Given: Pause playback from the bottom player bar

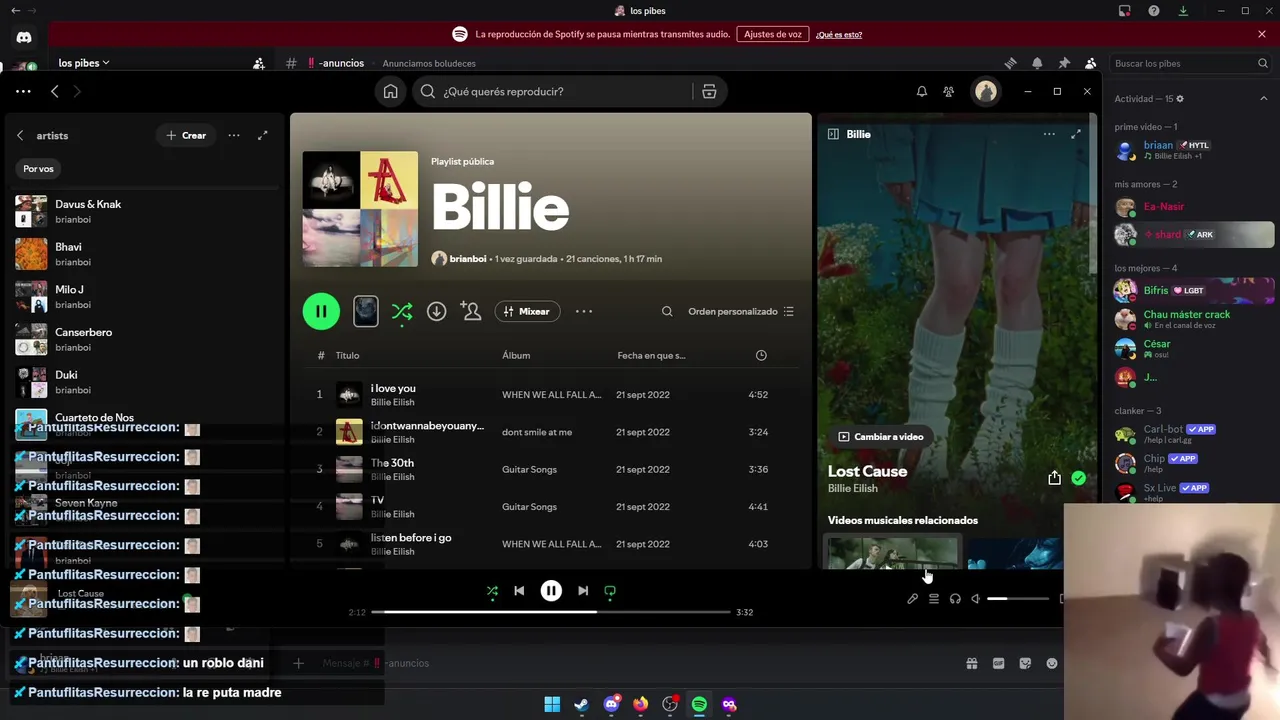Looking at the screenshot, I should point(551,591).
